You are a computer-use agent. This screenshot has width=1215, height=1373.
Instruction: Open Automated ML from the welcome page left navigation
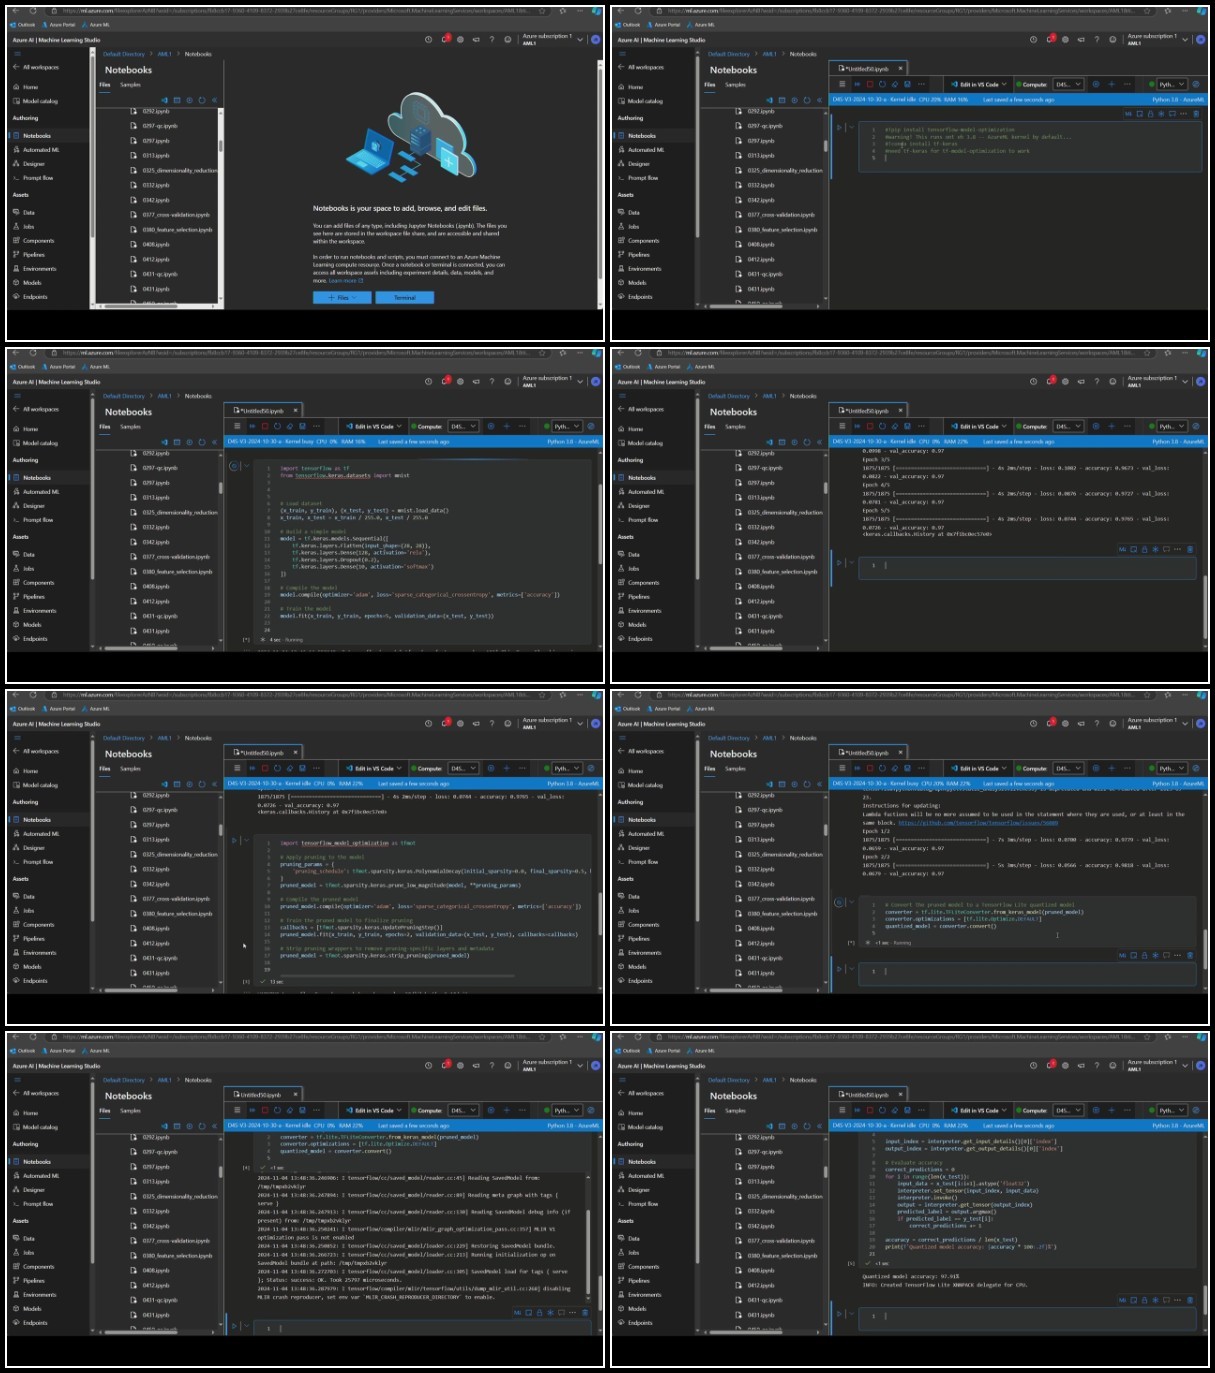coord(41,150)
